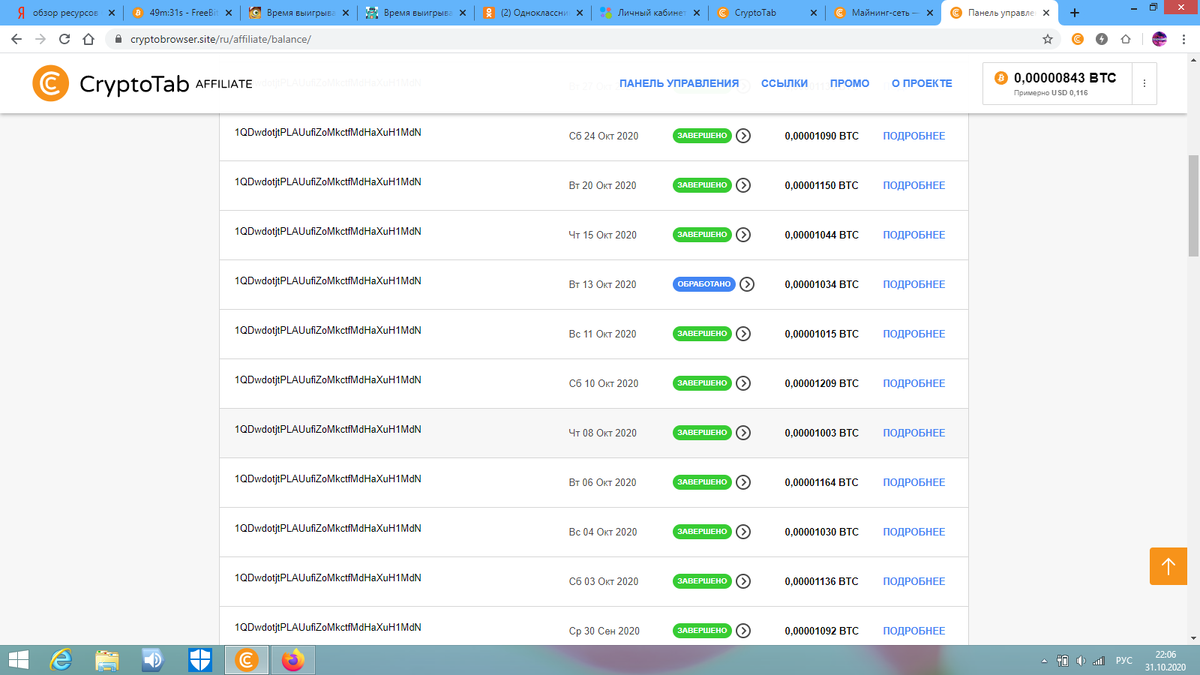Viewport: 1200px width, 675px height.
Task: Open details arrow for Сб 10 Окт 2020 row
Action: (743, 383)
